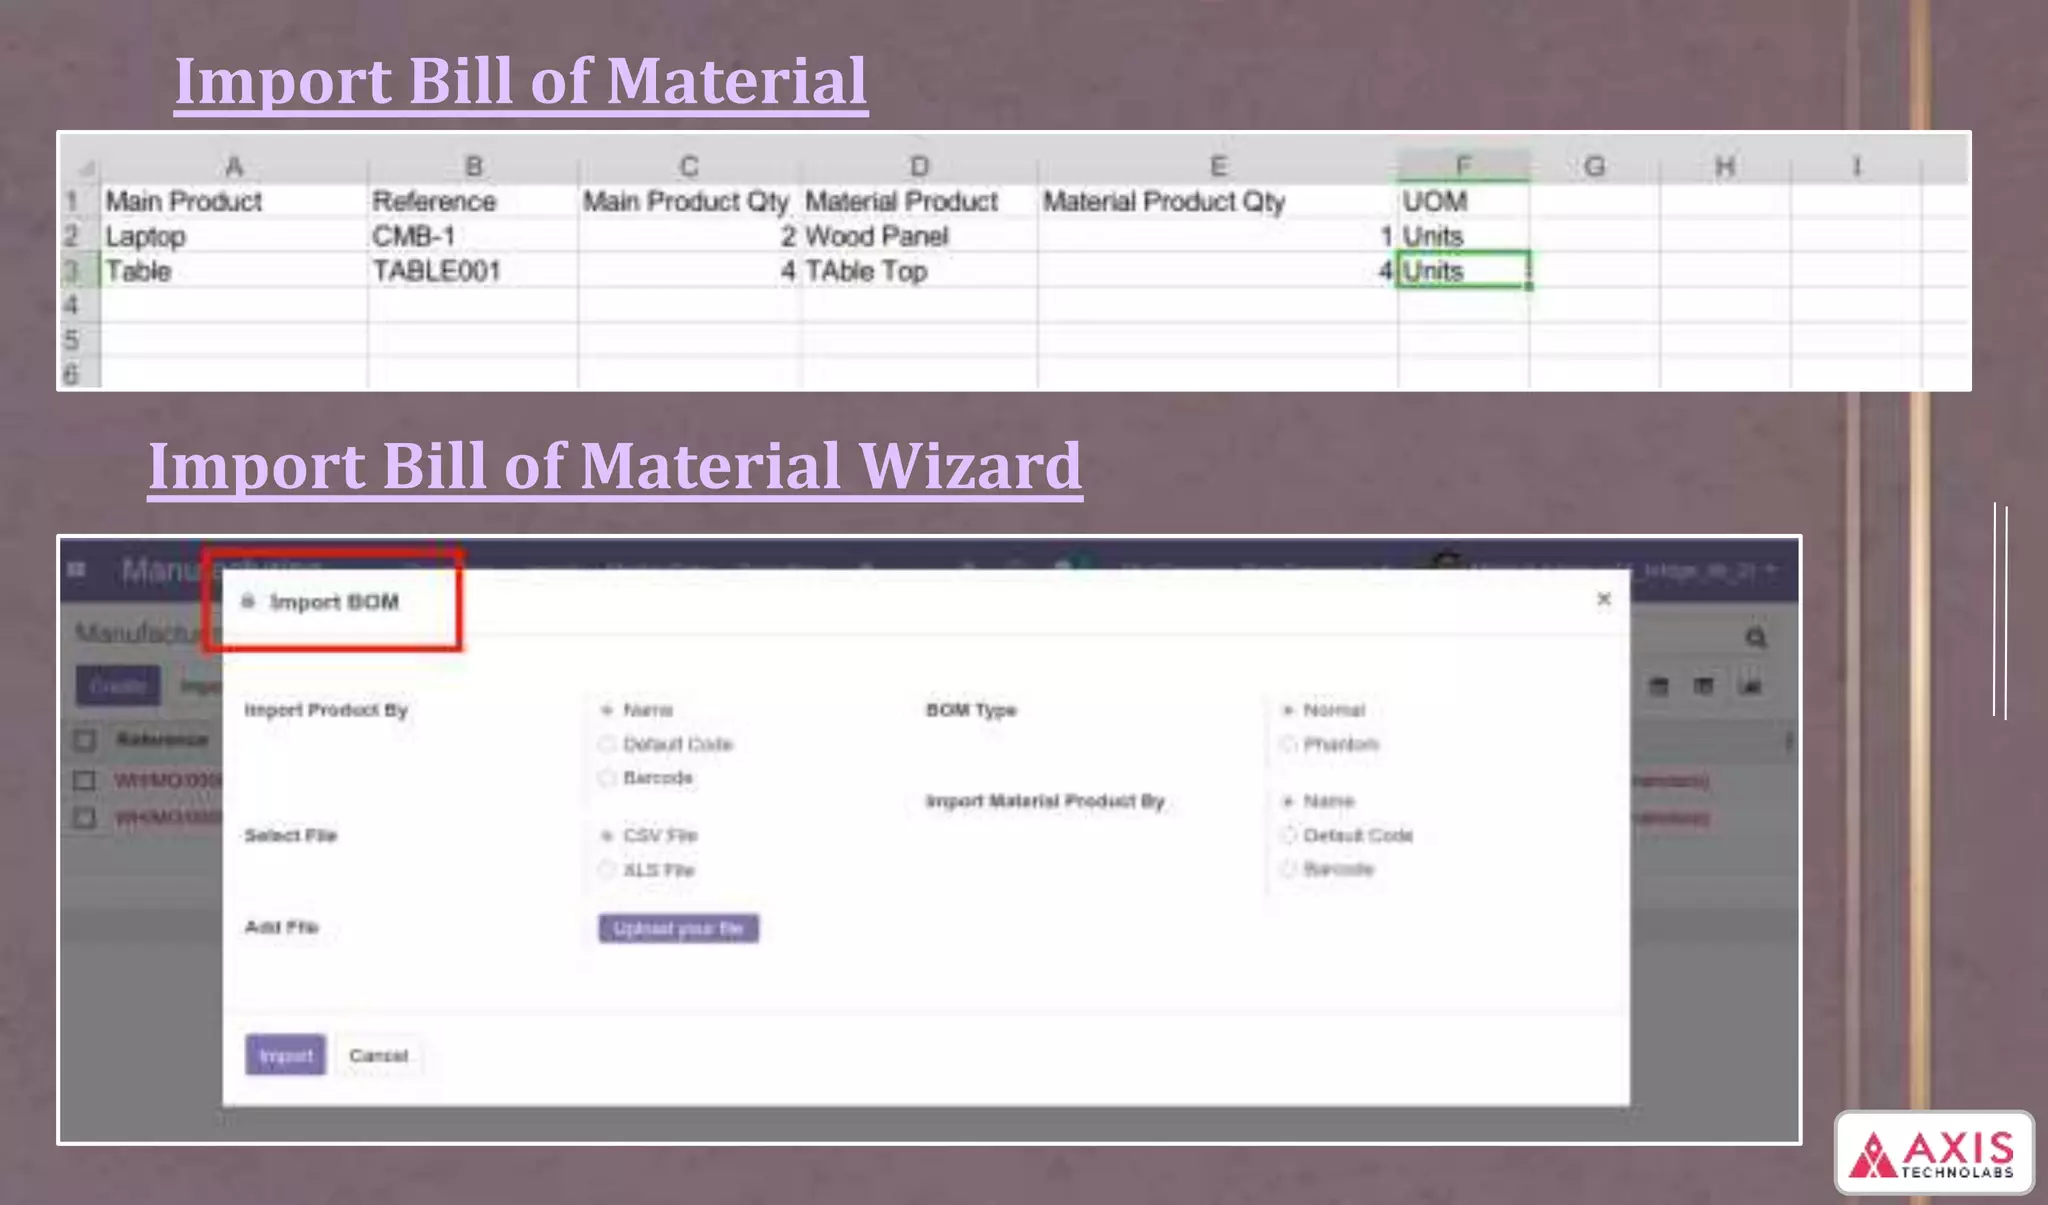Cancel the Import BOM wizard

(379, 1055)
